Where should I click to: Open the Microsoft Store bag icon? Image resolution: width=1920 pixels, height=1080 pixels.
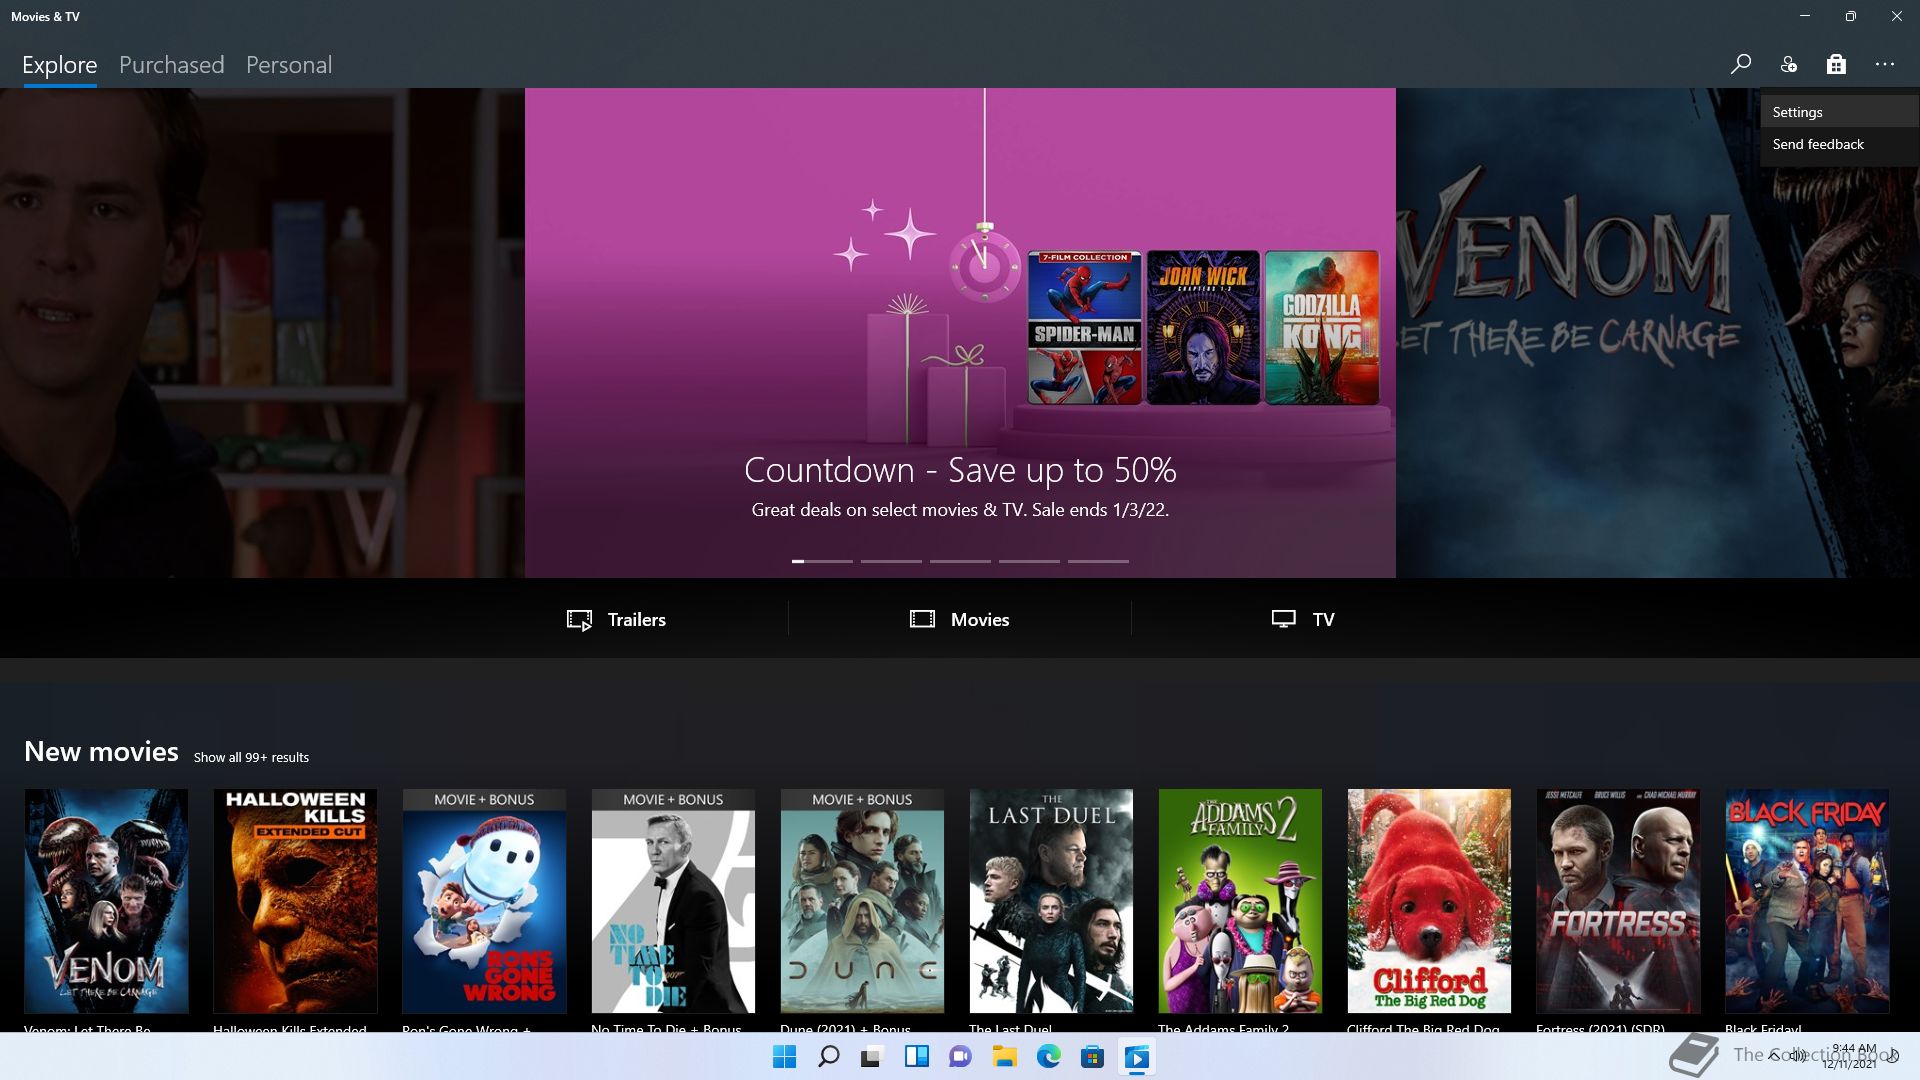click(x=1836, y=64)
